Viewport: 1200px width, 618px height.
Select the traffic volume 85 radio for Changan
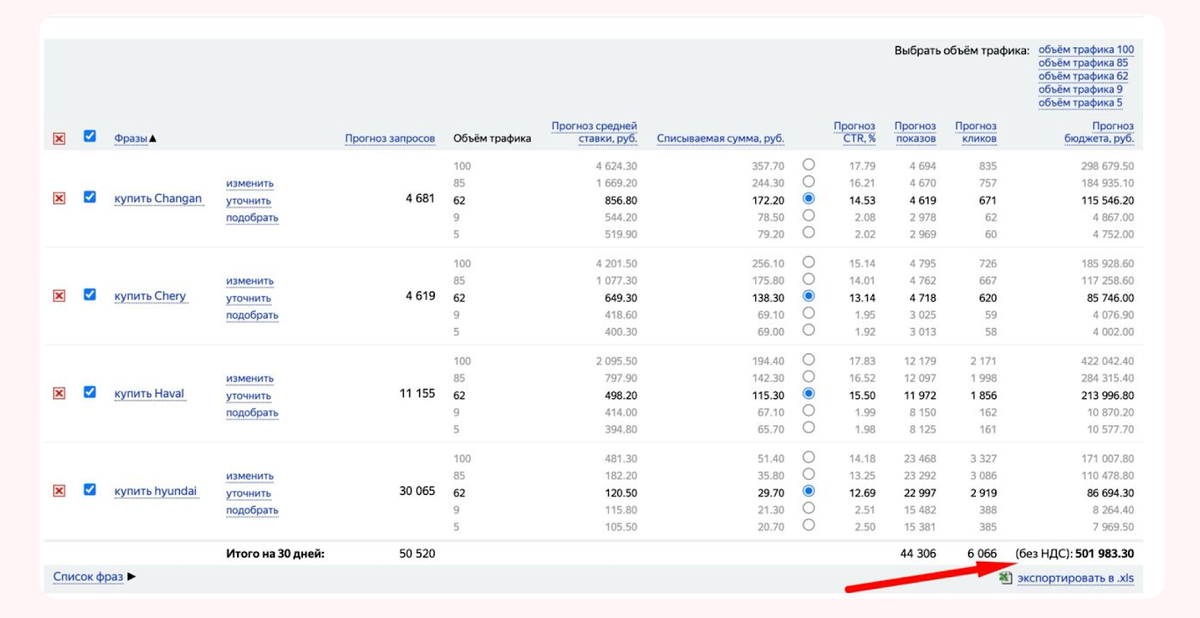(x=808, y=181)
